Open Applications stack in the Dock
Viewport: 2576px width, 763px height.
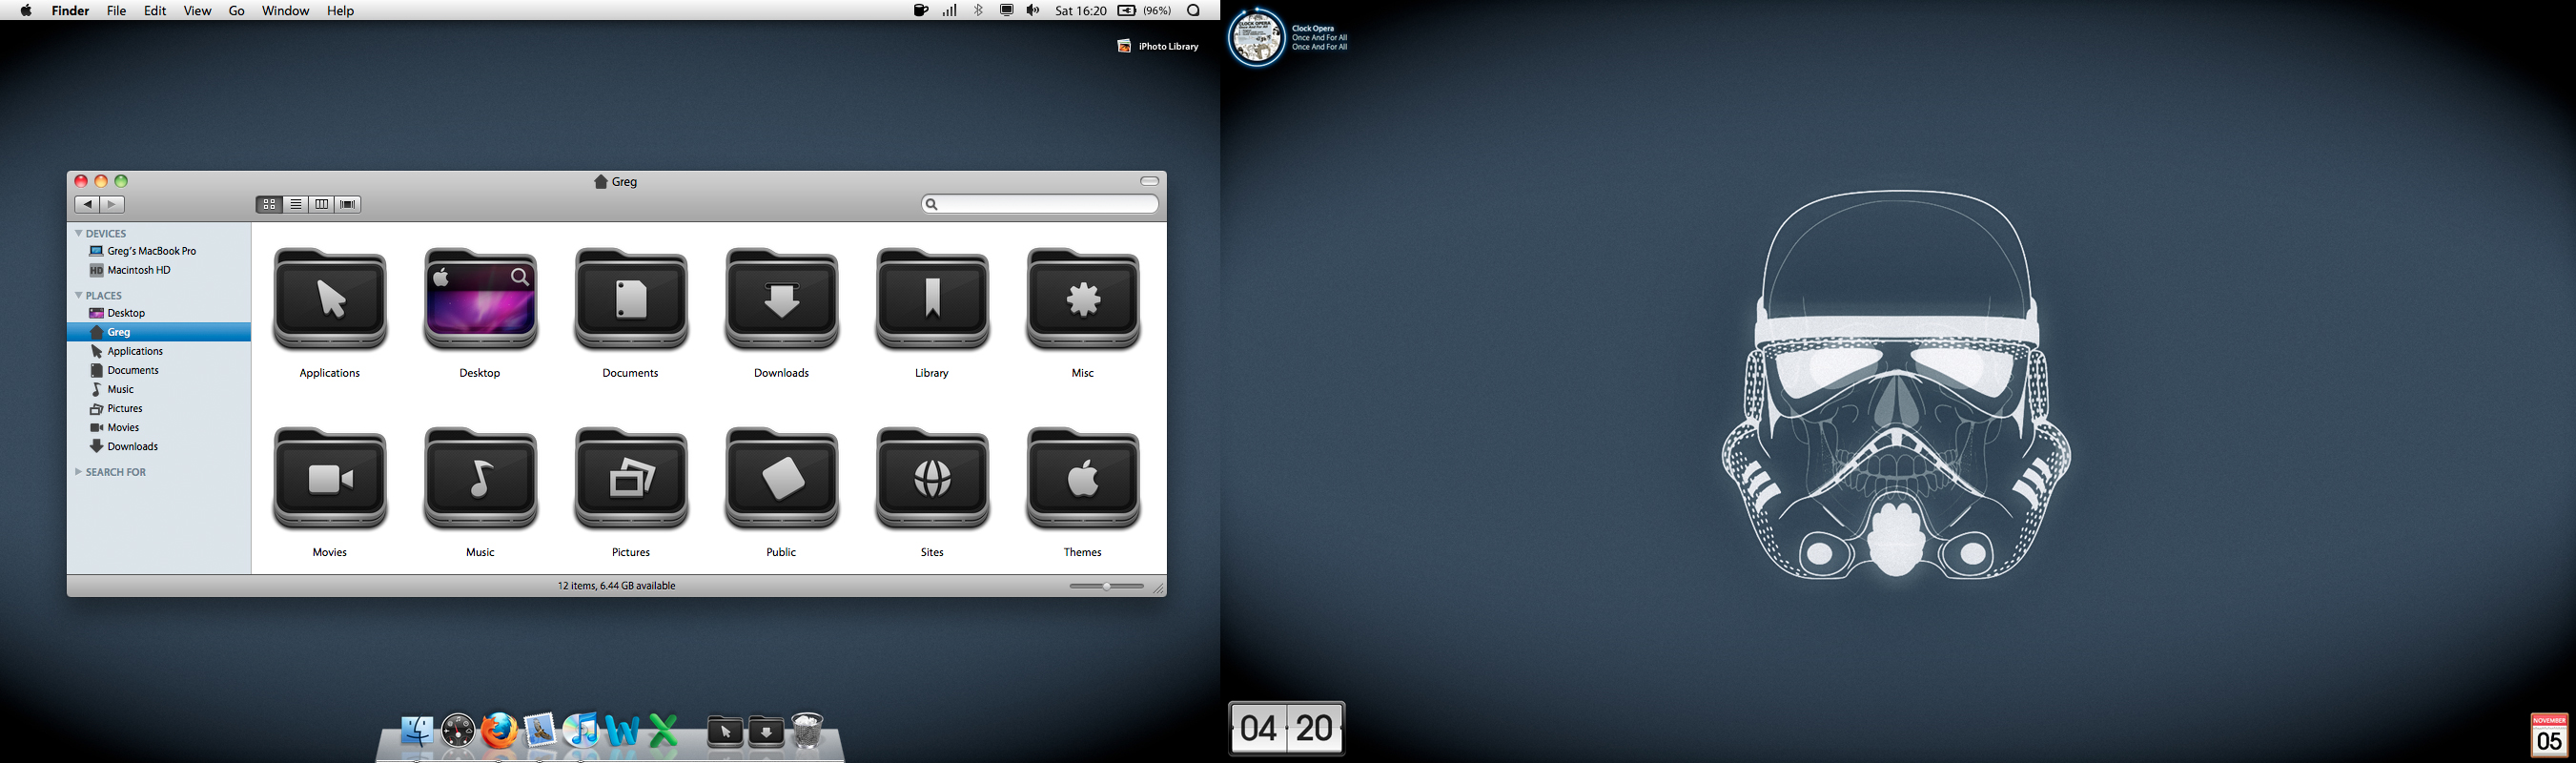pyautogui.click(x=725, y=732)
